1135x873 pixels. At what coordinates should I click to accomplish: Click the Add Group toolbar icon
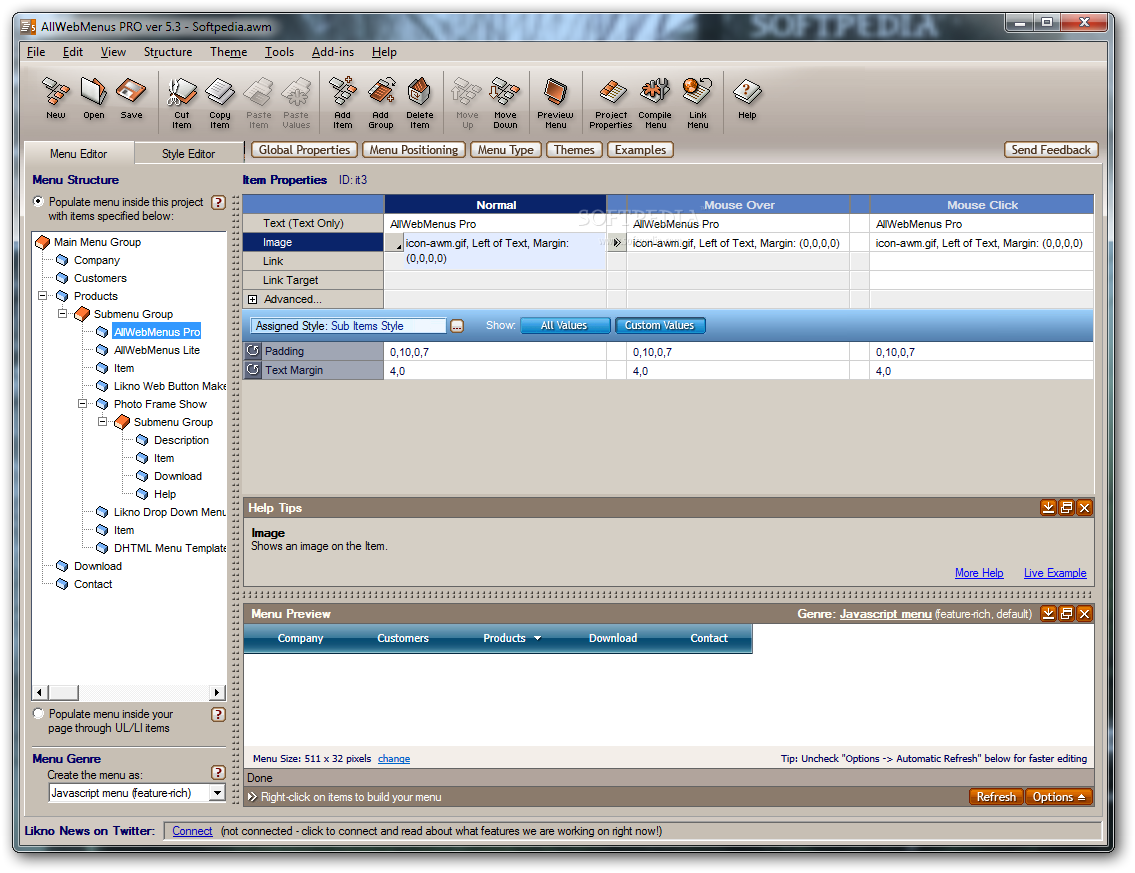click(381, 104)
